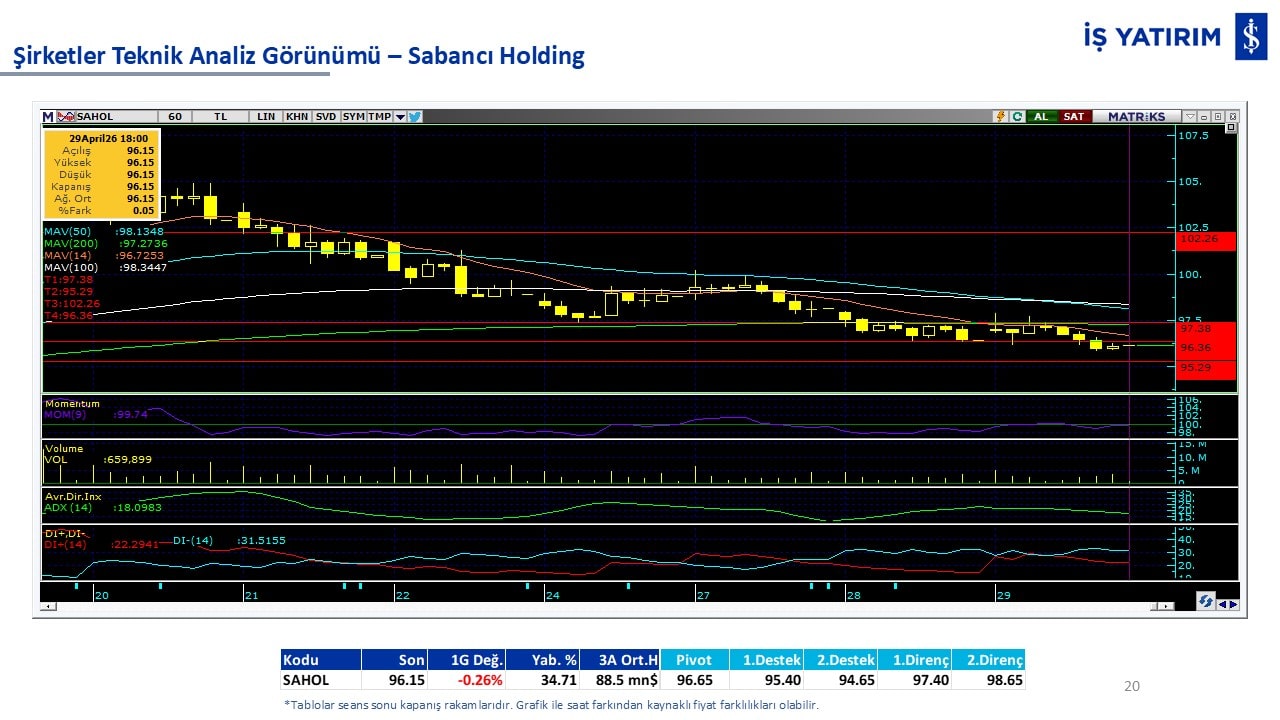
Task: Click the small square icon above price axis
Action: [x=1231, y=128]
